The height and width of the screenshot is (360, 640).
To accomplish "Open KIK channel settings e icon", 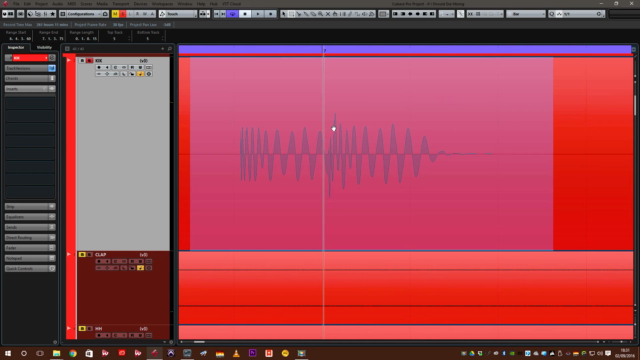I will point(115,67).
